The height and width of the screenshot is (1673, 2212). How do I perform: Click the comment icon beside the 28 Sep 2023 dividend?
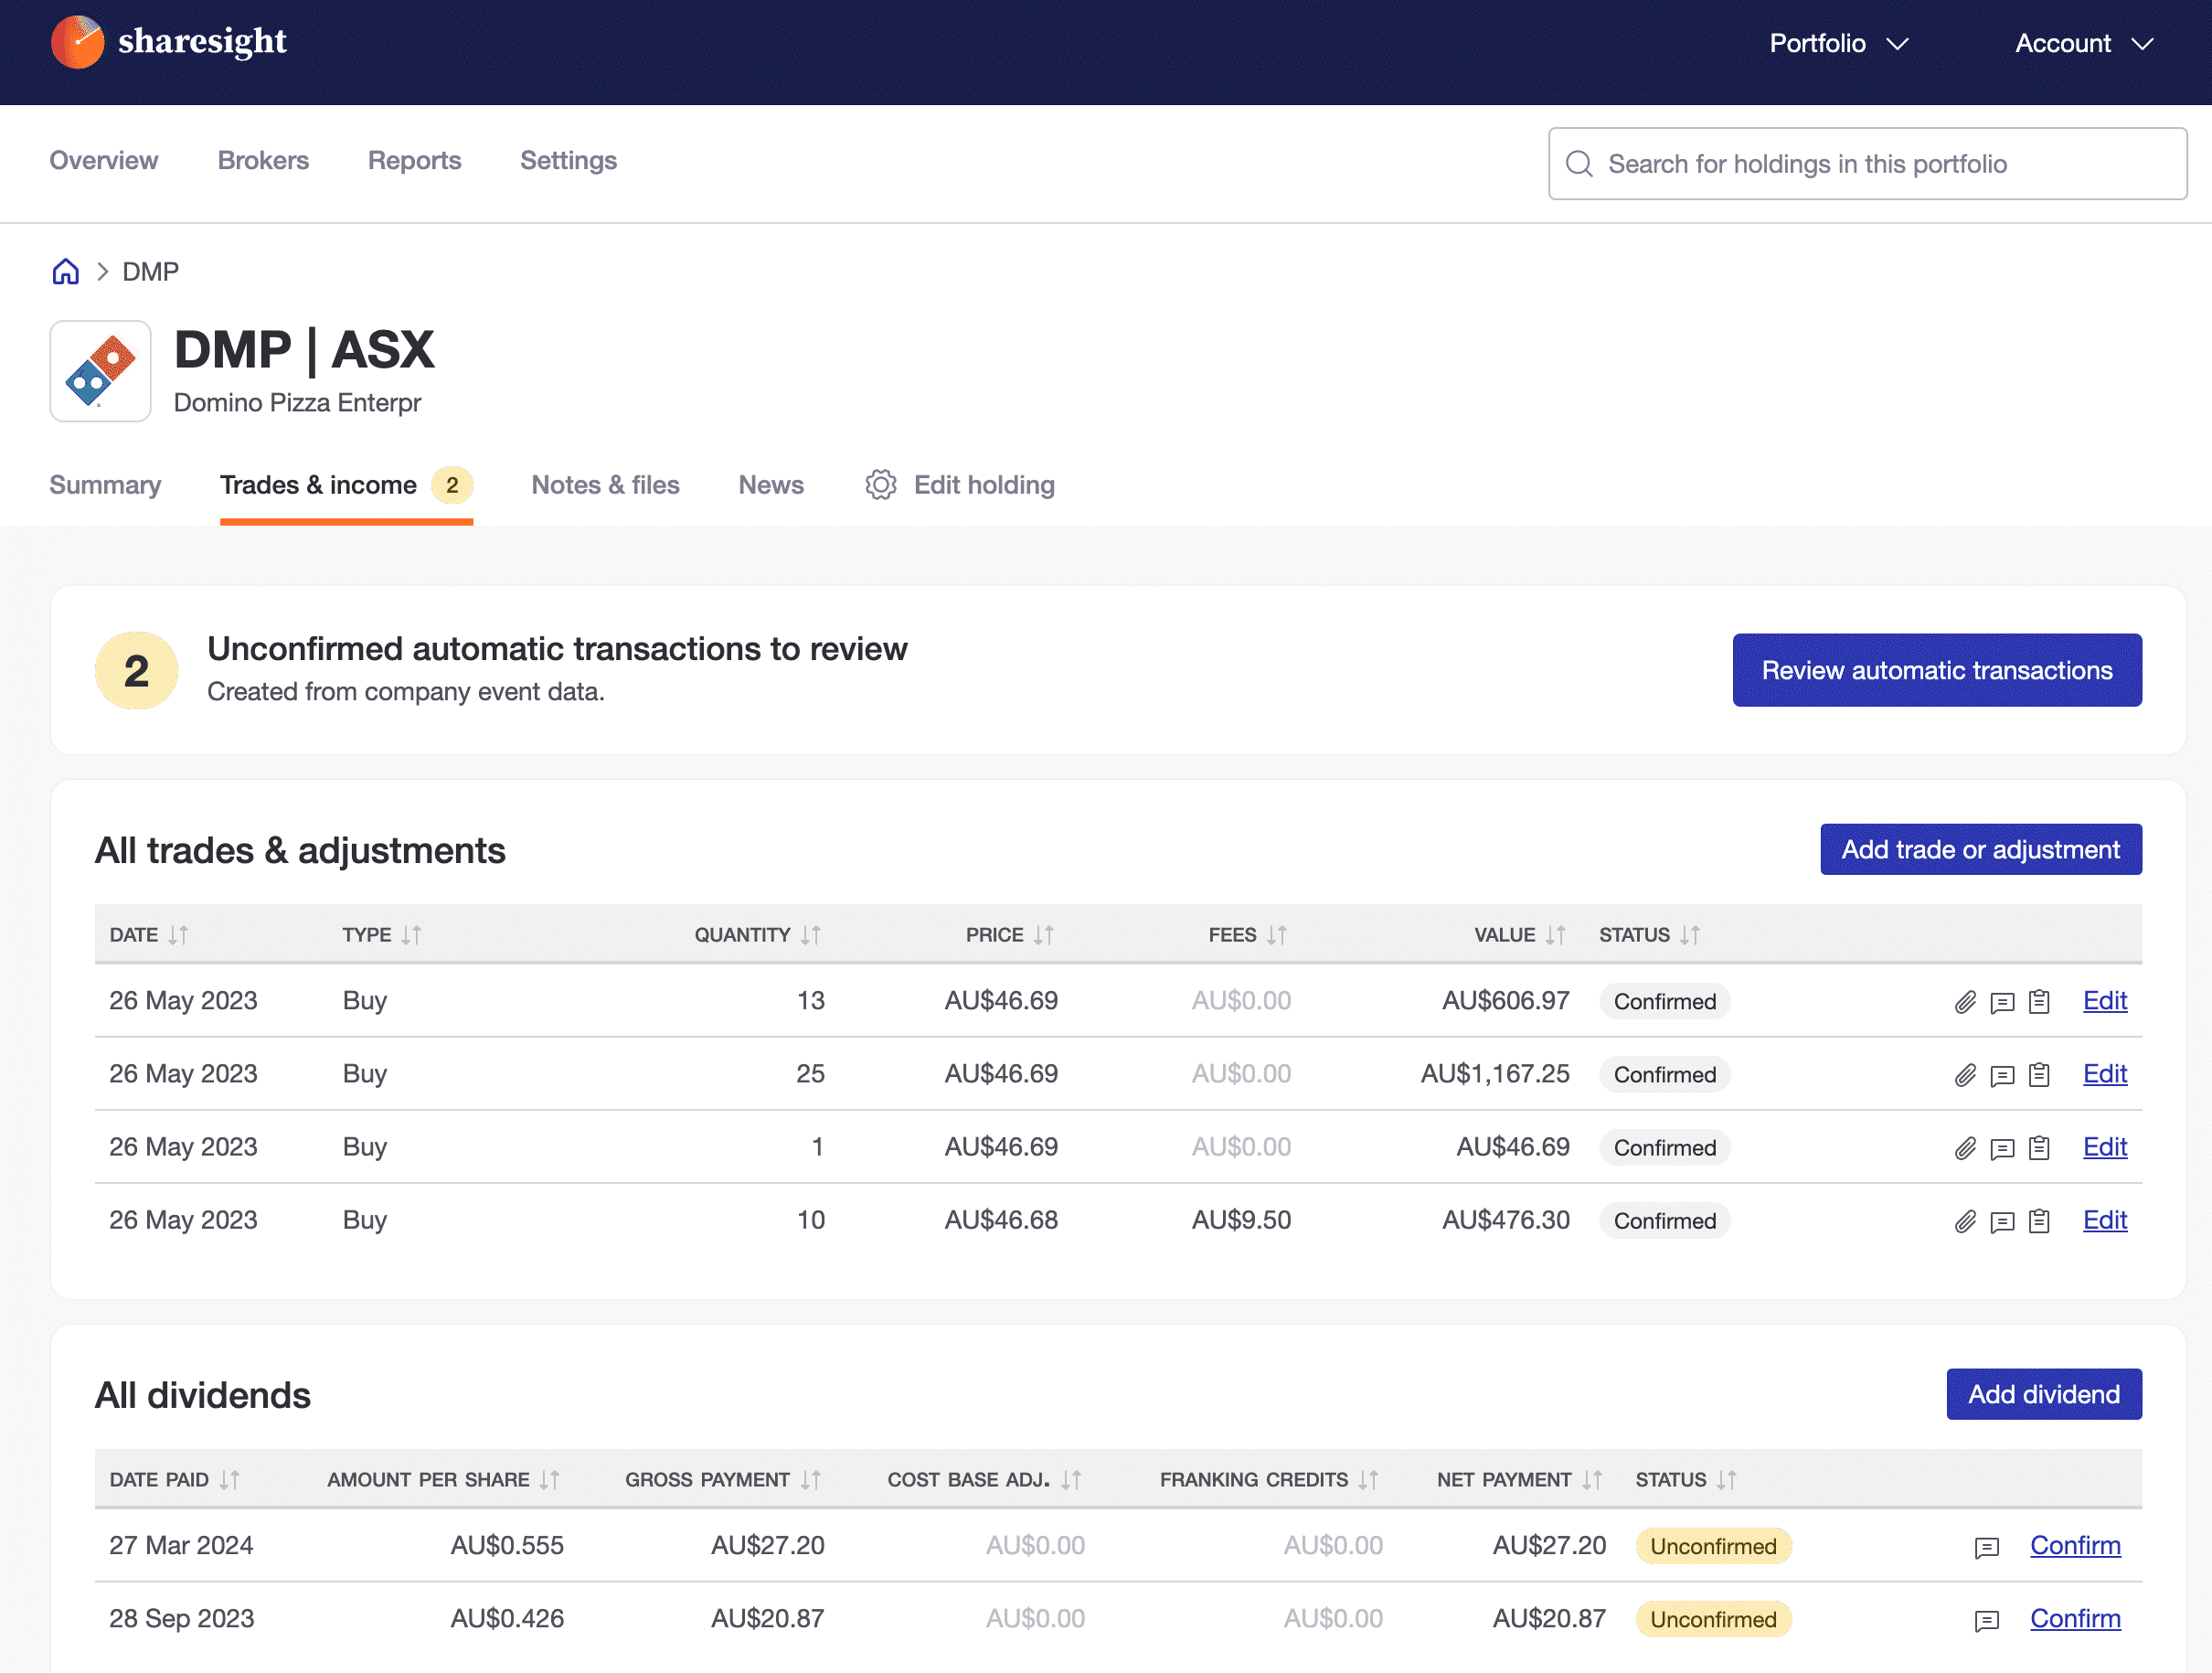tap(1985, 1619)
